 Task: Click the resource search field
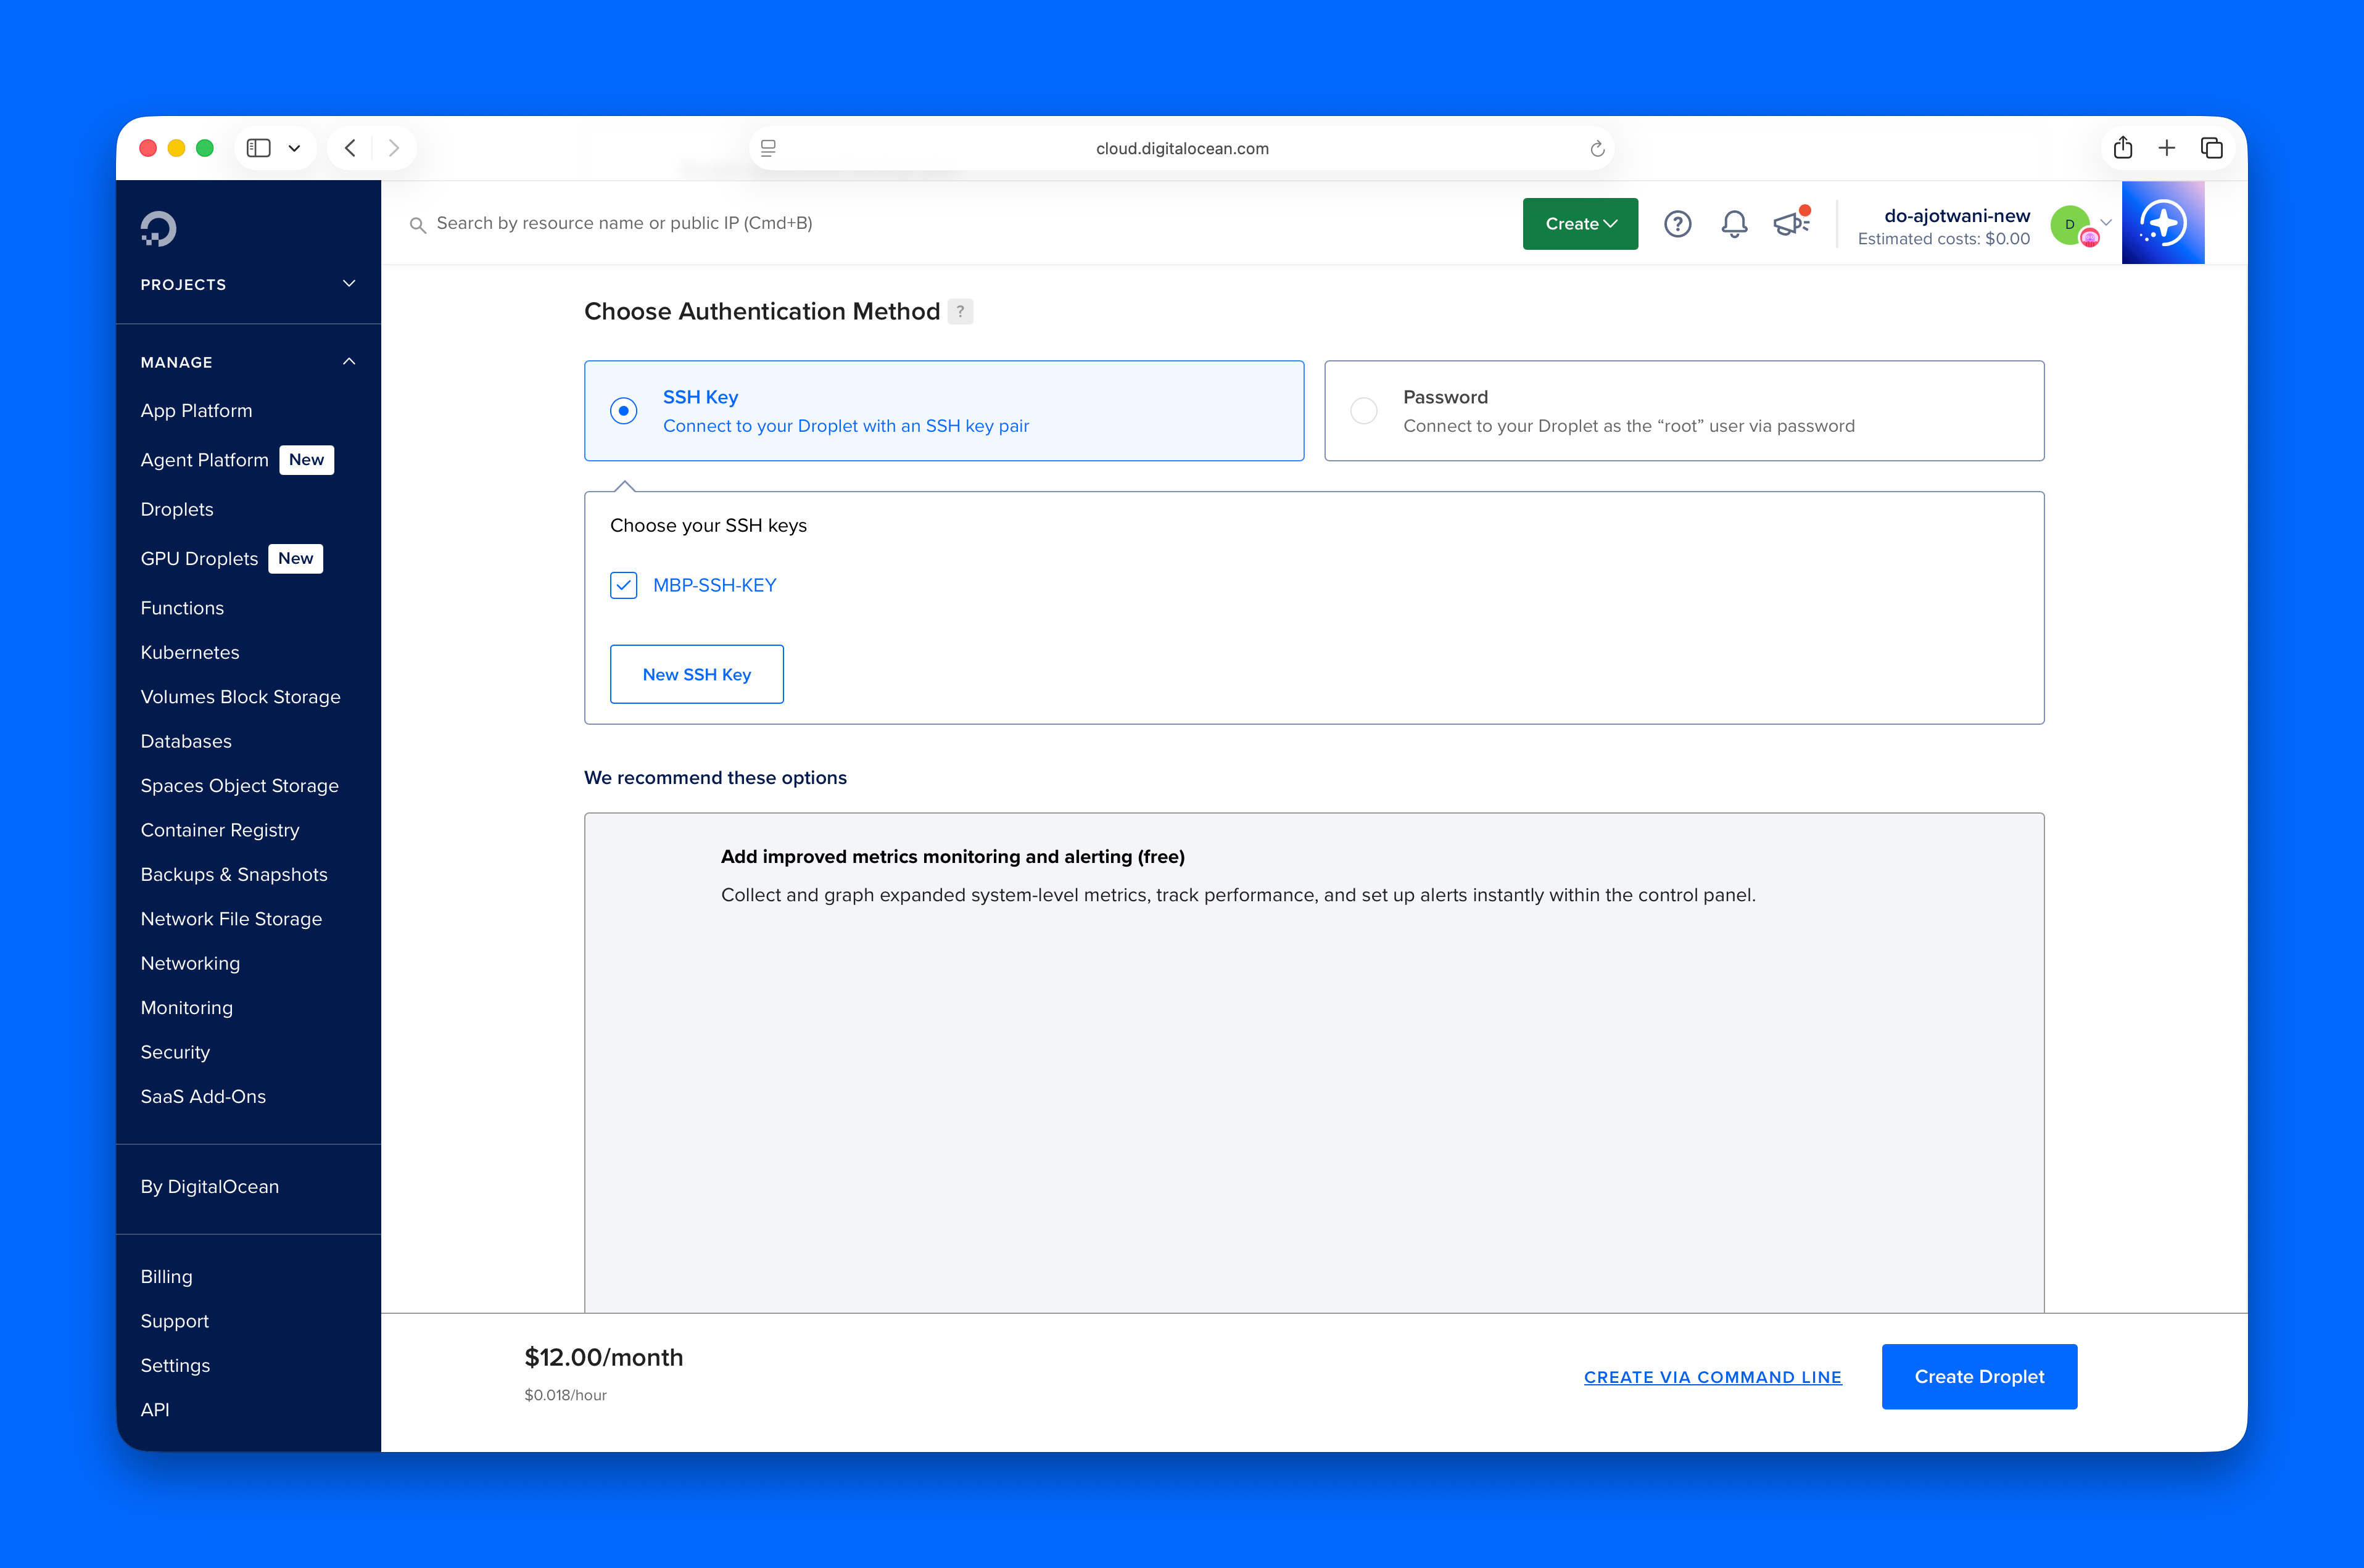click(x=700, y=223)
